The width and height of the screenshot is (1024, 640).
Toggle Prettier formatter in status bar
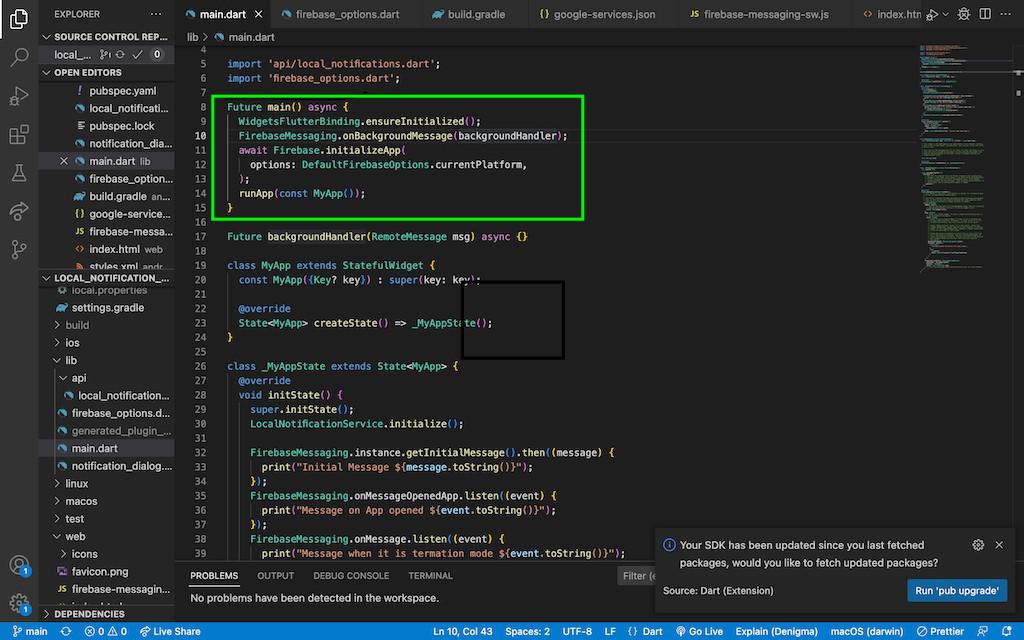coord(939,631)
